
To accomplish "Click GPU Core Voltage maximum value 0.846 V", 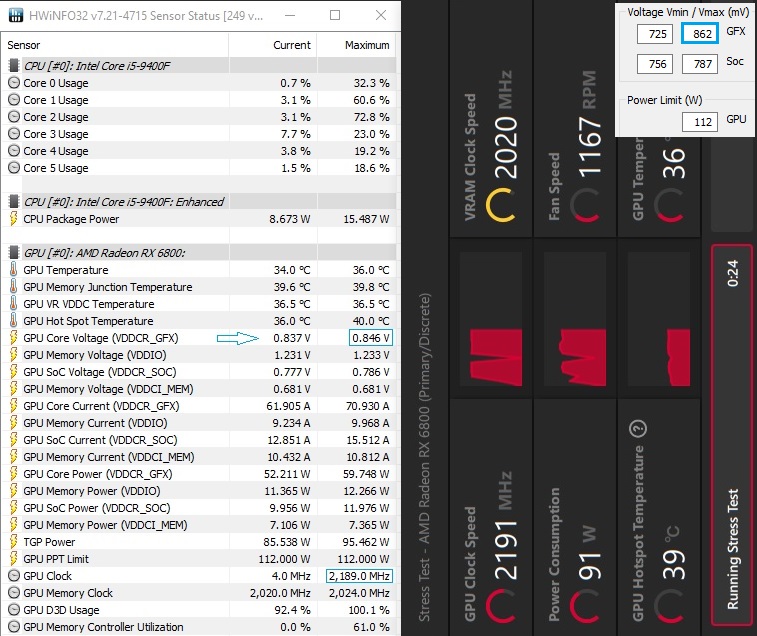I will coord(371,338).
